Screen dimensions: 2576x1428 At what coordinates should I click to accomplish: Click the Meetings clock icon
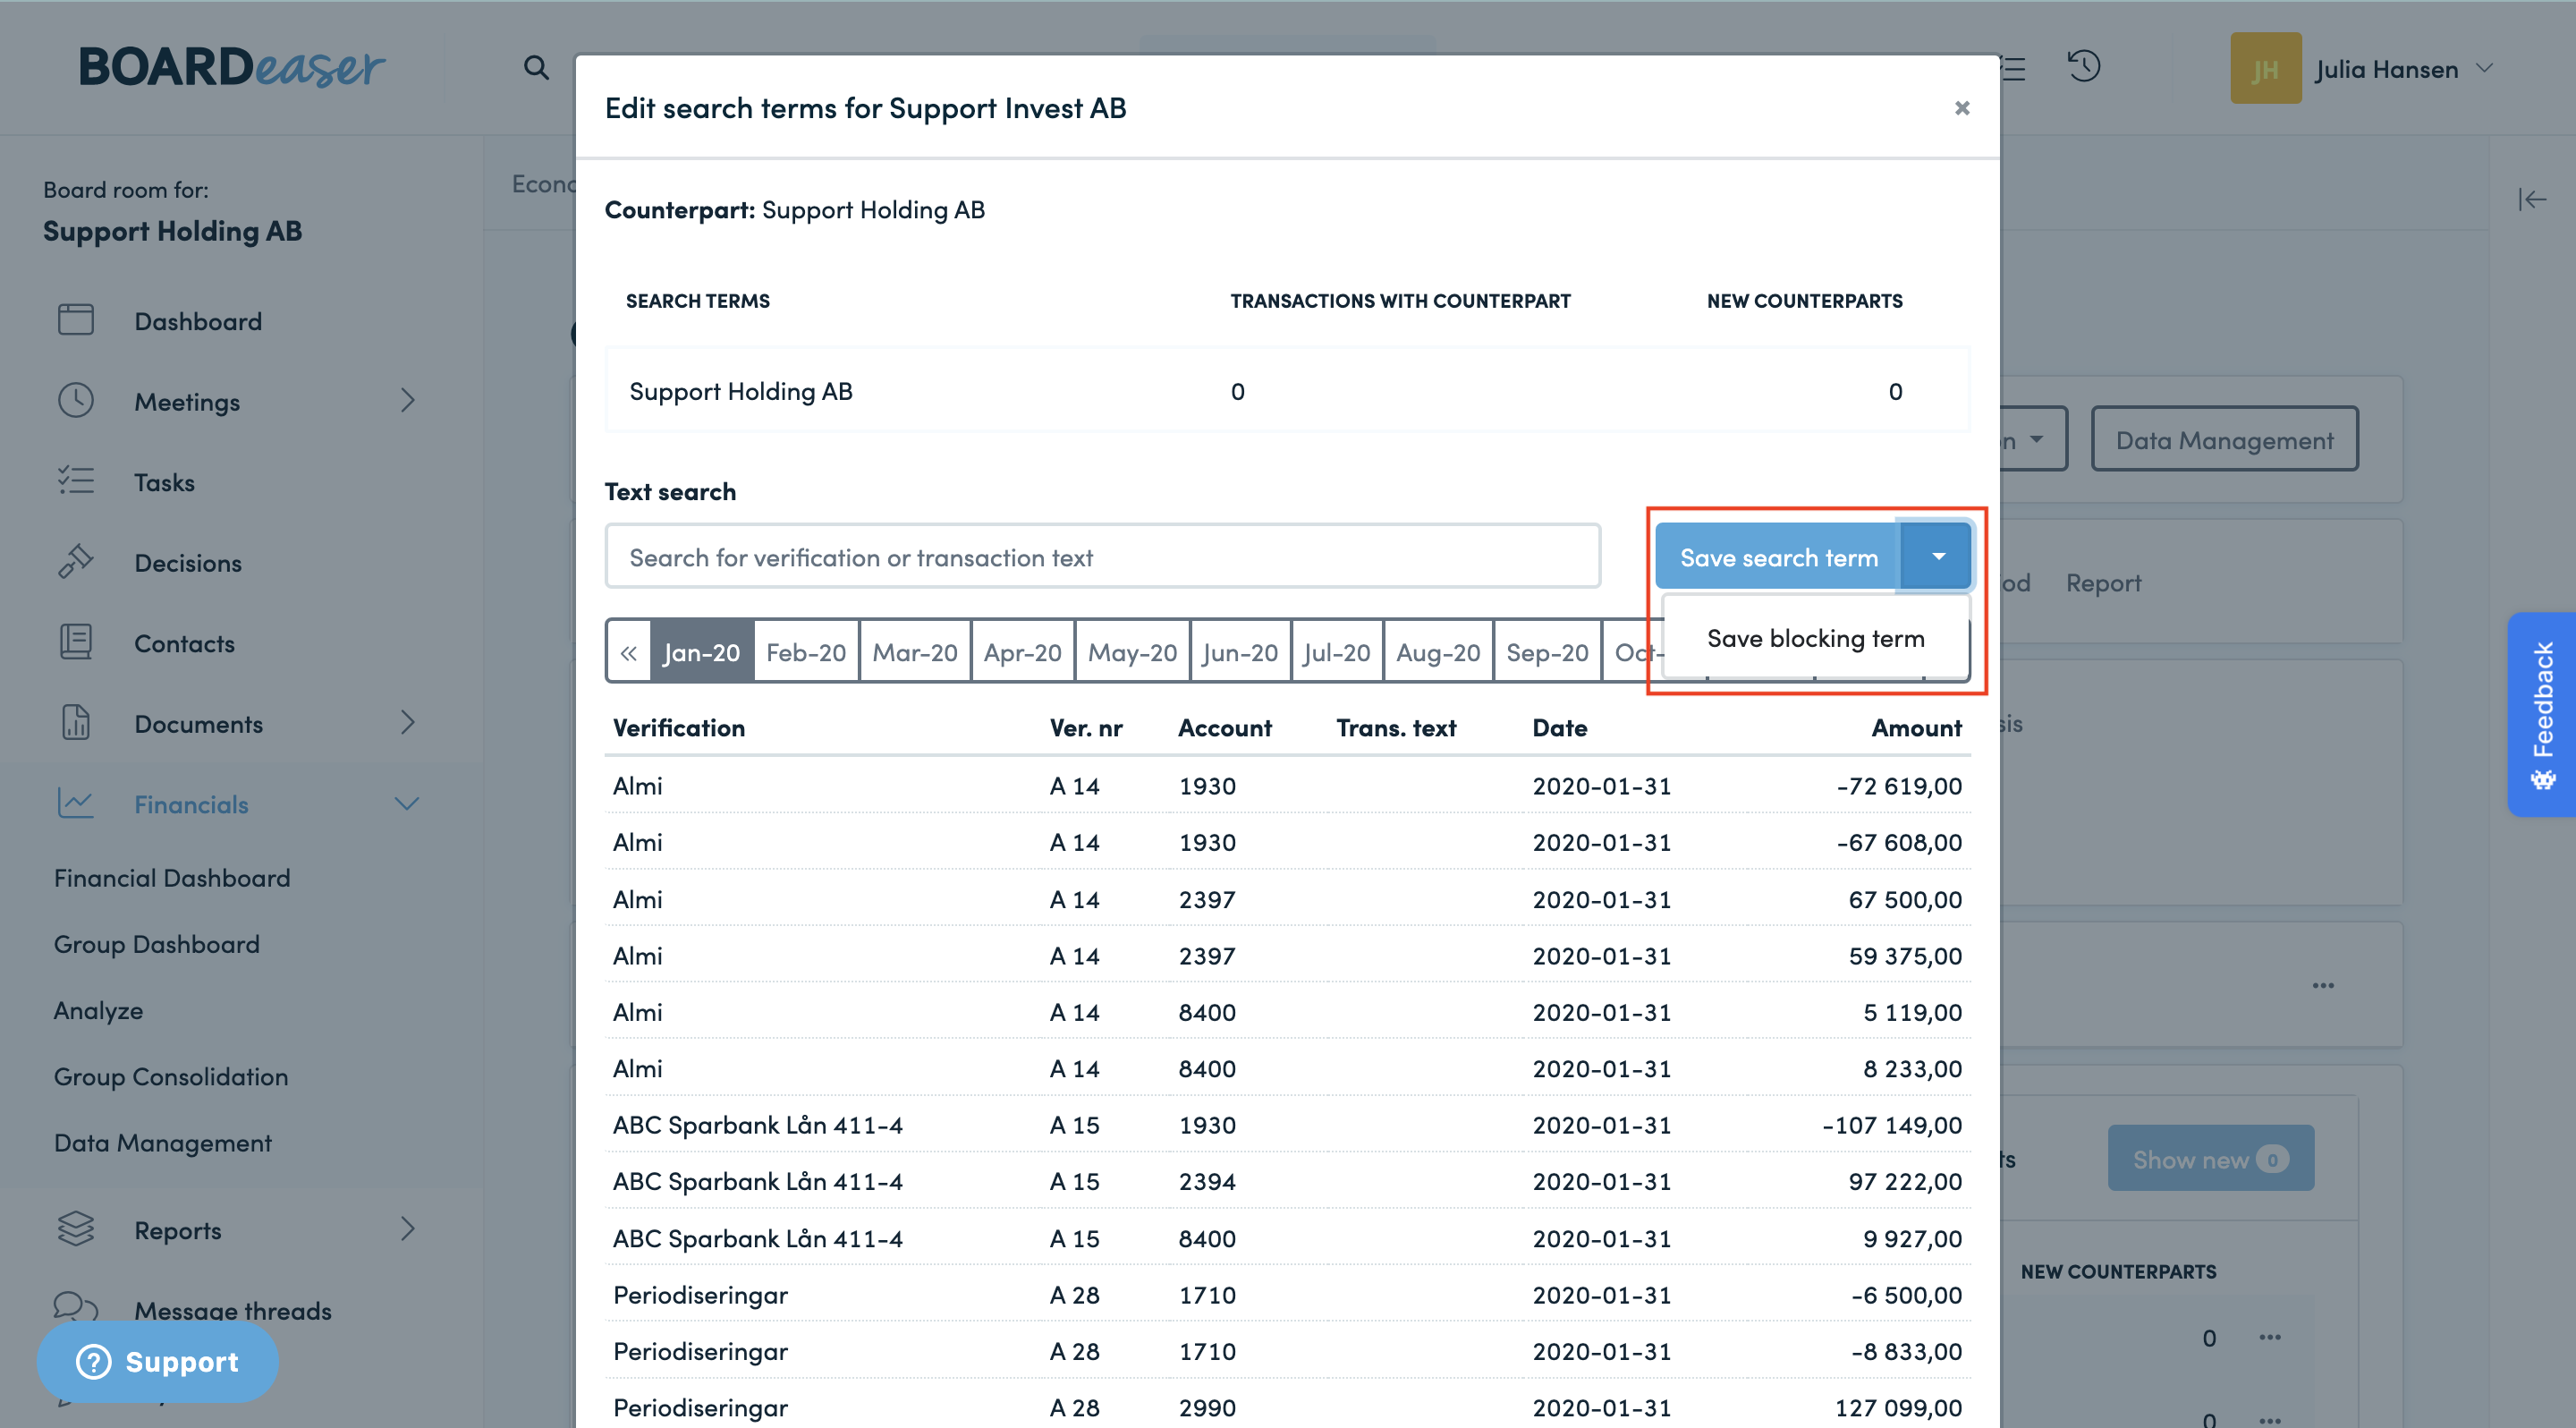coord(75,401)
